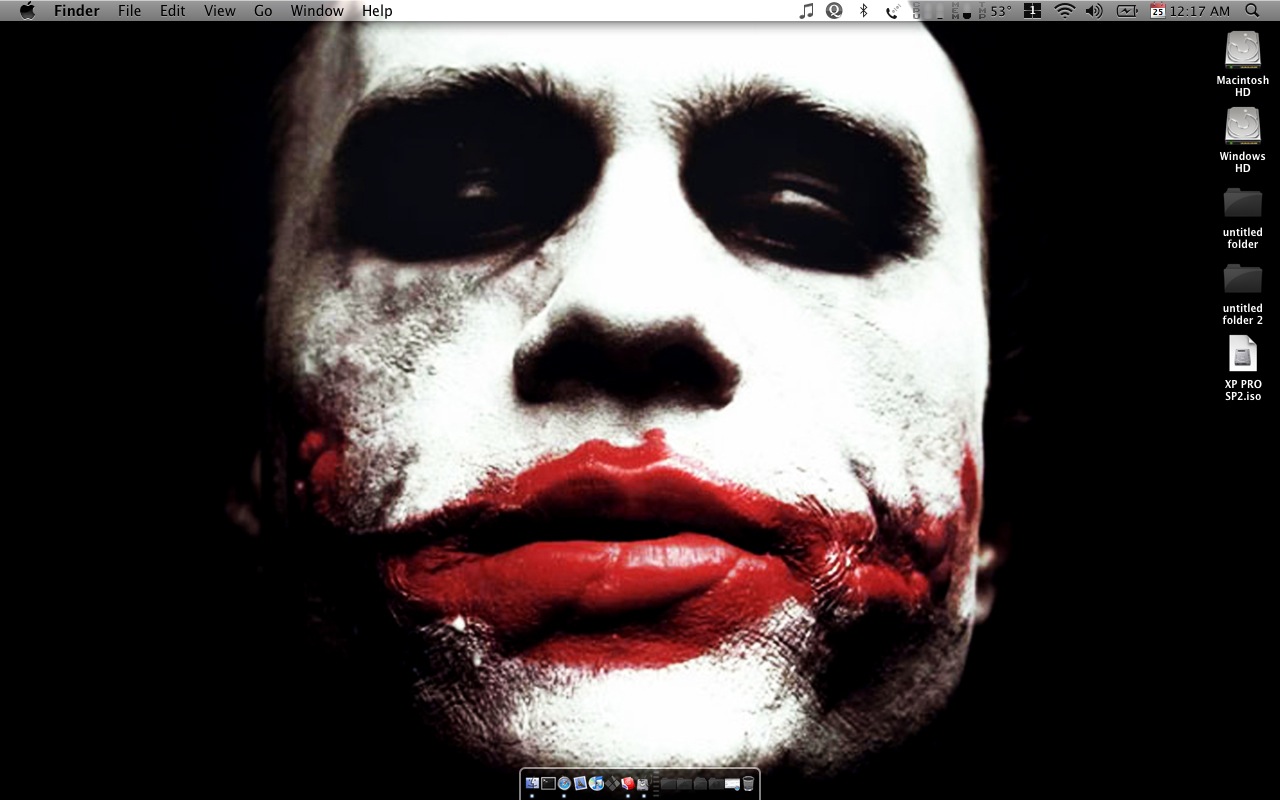Open the Finder application menu
The image size is (1280, 800).
pos(76,11)
